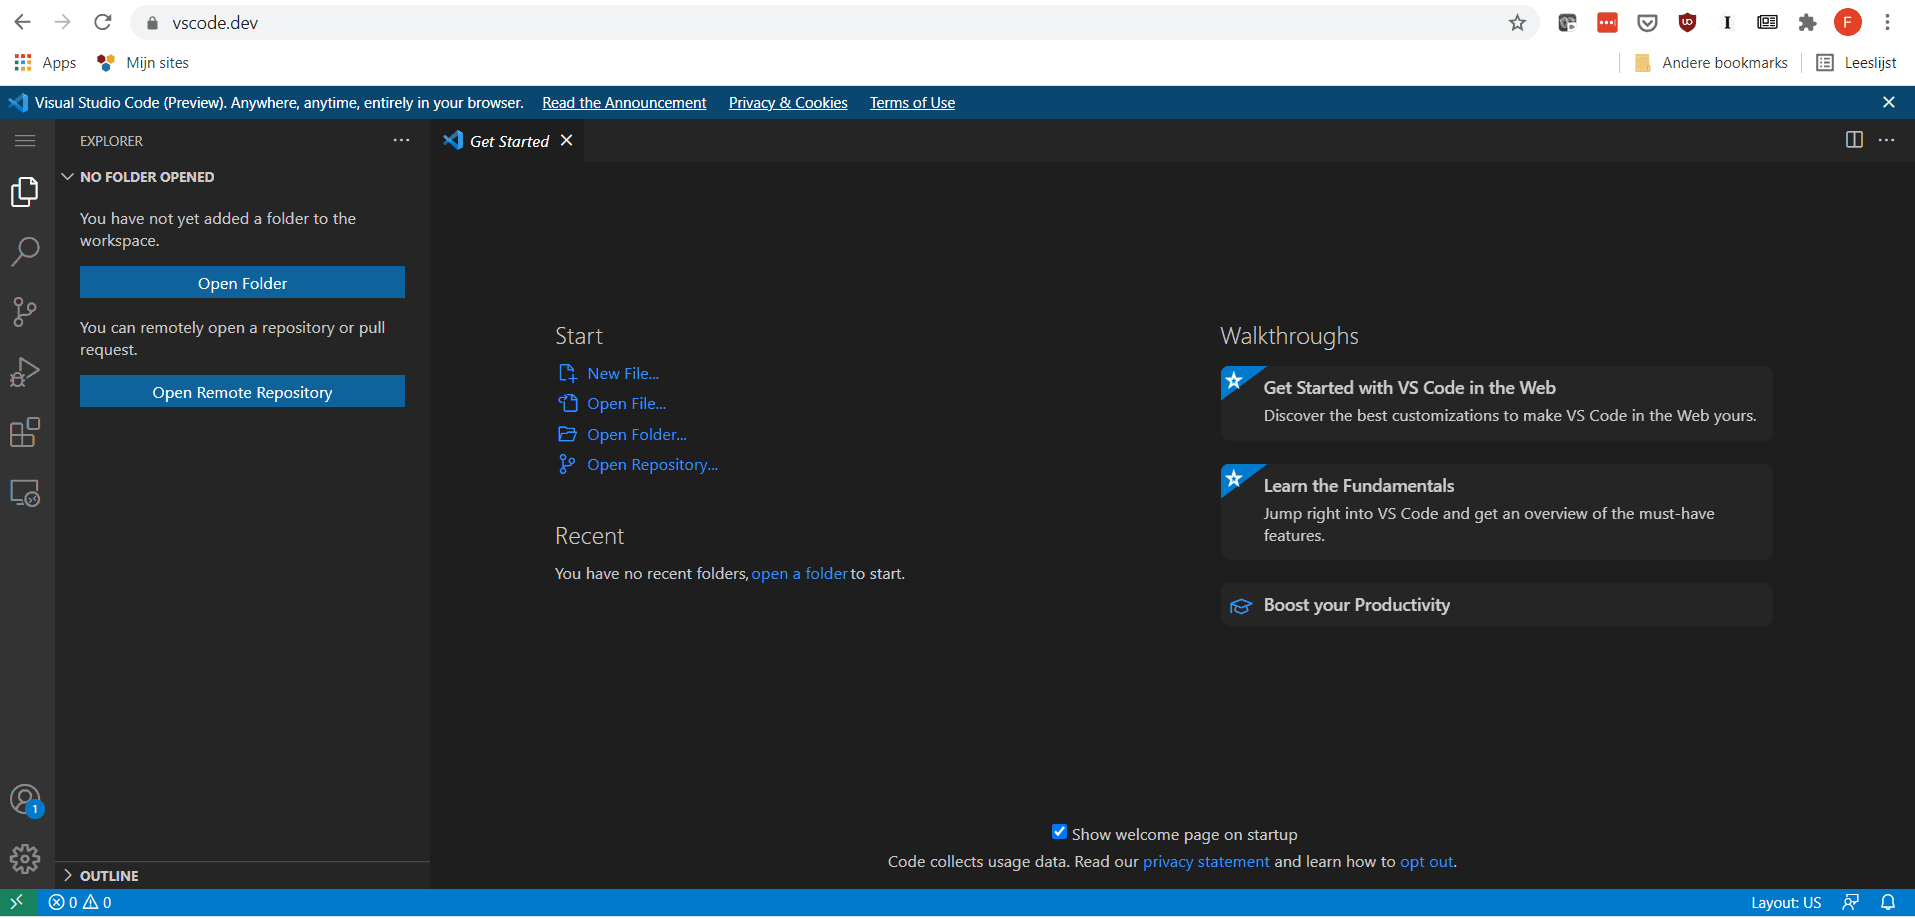Viewport: 1915px width, 919px height.
Task: Open the Explorer view in activity bar
Action: [x=25, y=191]
